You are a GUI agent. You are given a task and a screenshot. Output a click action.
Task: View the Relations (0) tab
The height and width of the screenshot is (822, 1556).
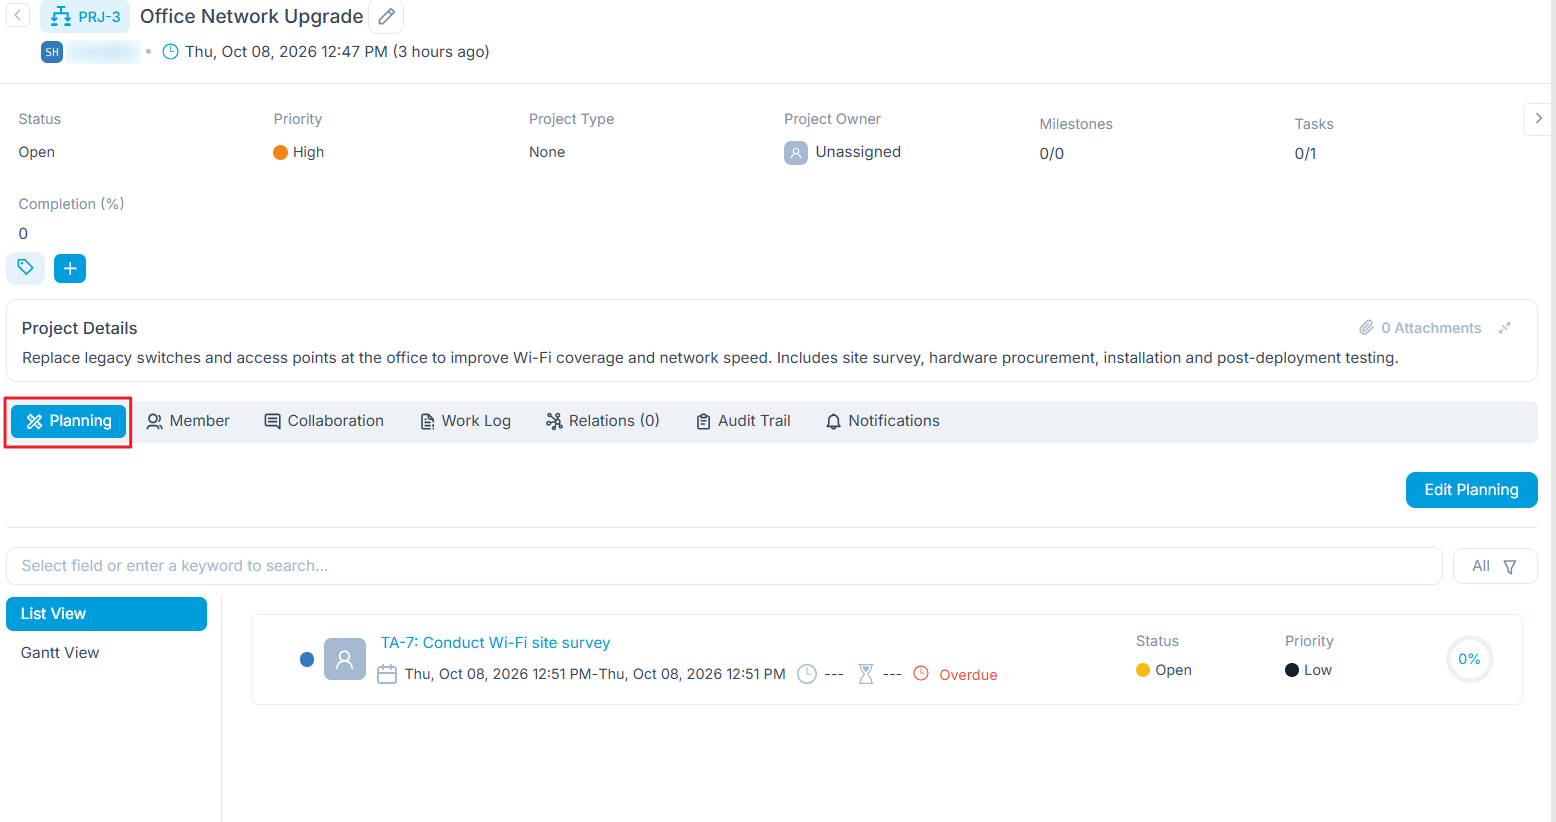tap(602, 421)
